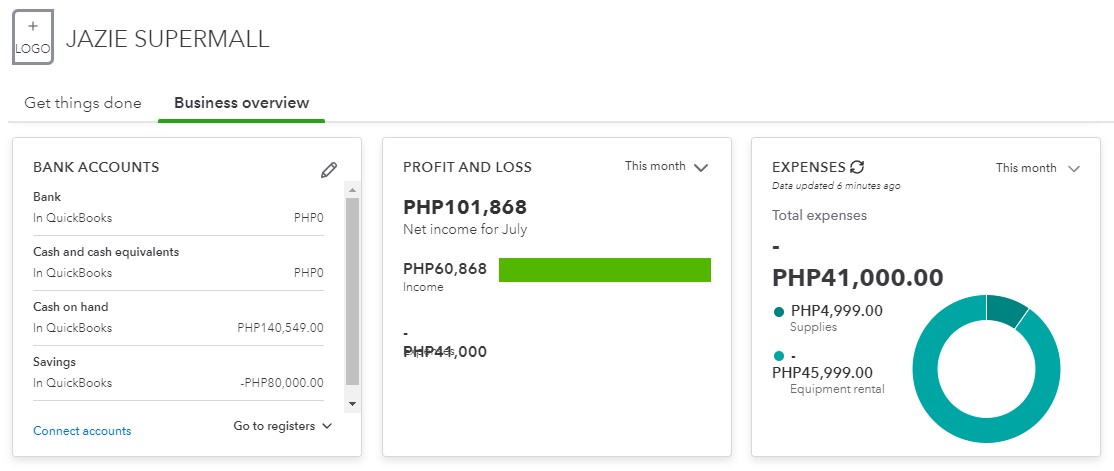This screenshot has width=1114, height=471.
Task: Open the Profit and Loss This month dropdown
Action: [666, 167]
